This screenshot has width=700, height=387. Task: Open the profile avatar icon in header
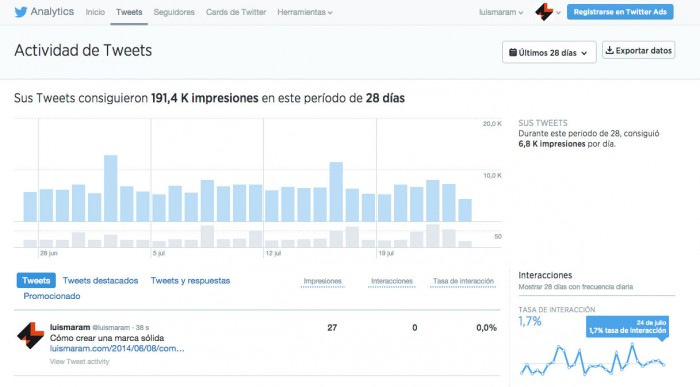544,12
